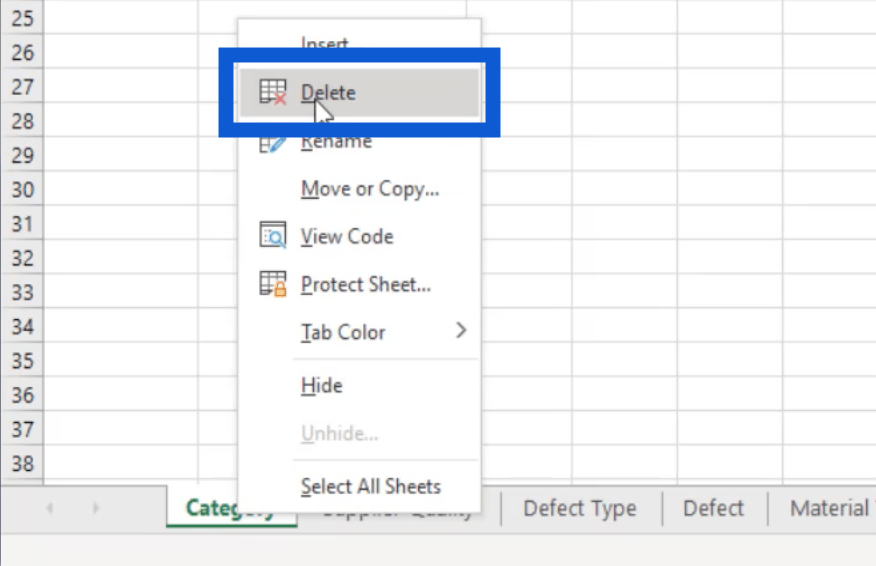Select row header 34
Screen dimensions: 876x566
point(22,327)
